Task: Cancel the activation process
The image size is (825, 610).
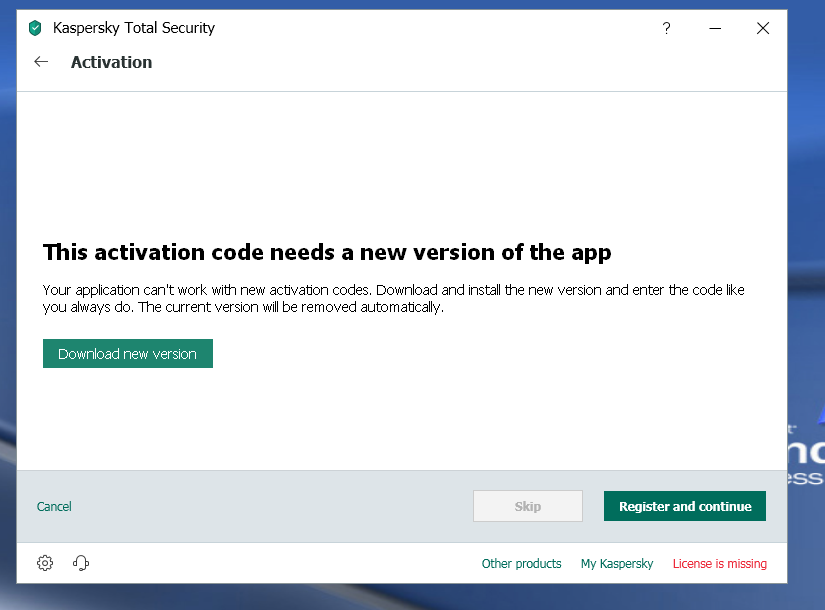Action: (54, 506)
